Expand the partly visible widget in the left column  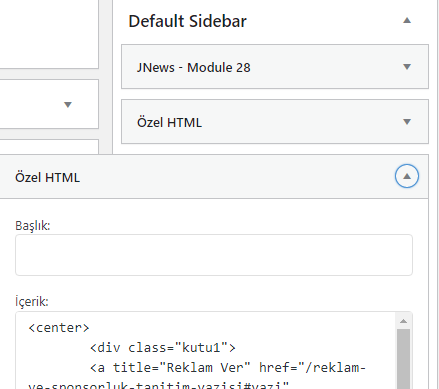tap(68, 105)
